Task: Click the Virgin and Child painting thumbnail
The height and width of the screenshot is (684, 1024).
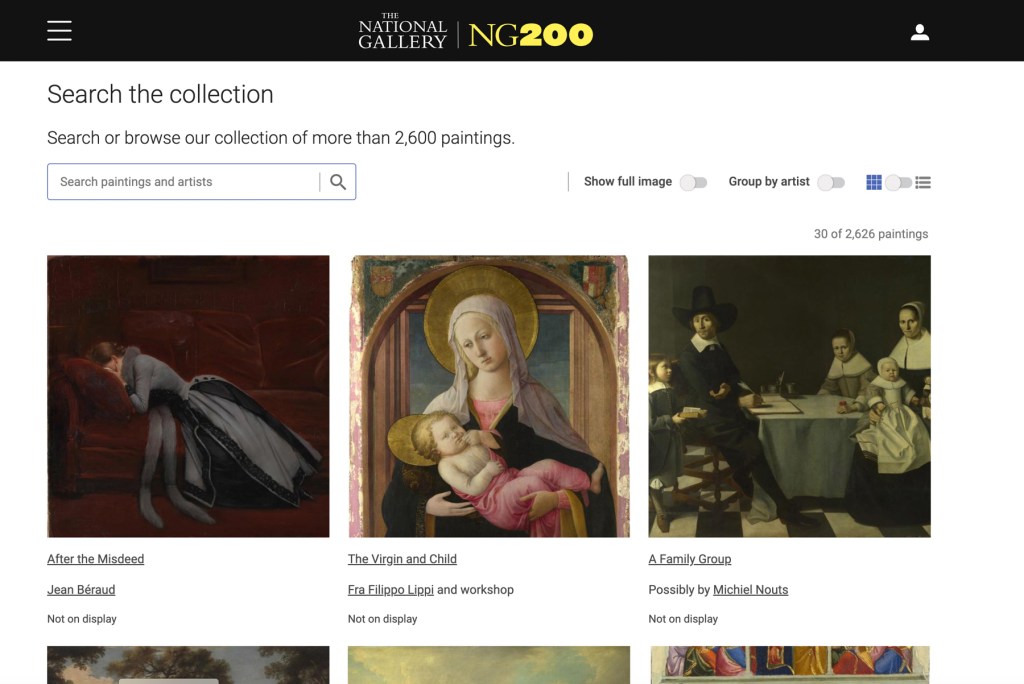Action: [x=489, y=396]
